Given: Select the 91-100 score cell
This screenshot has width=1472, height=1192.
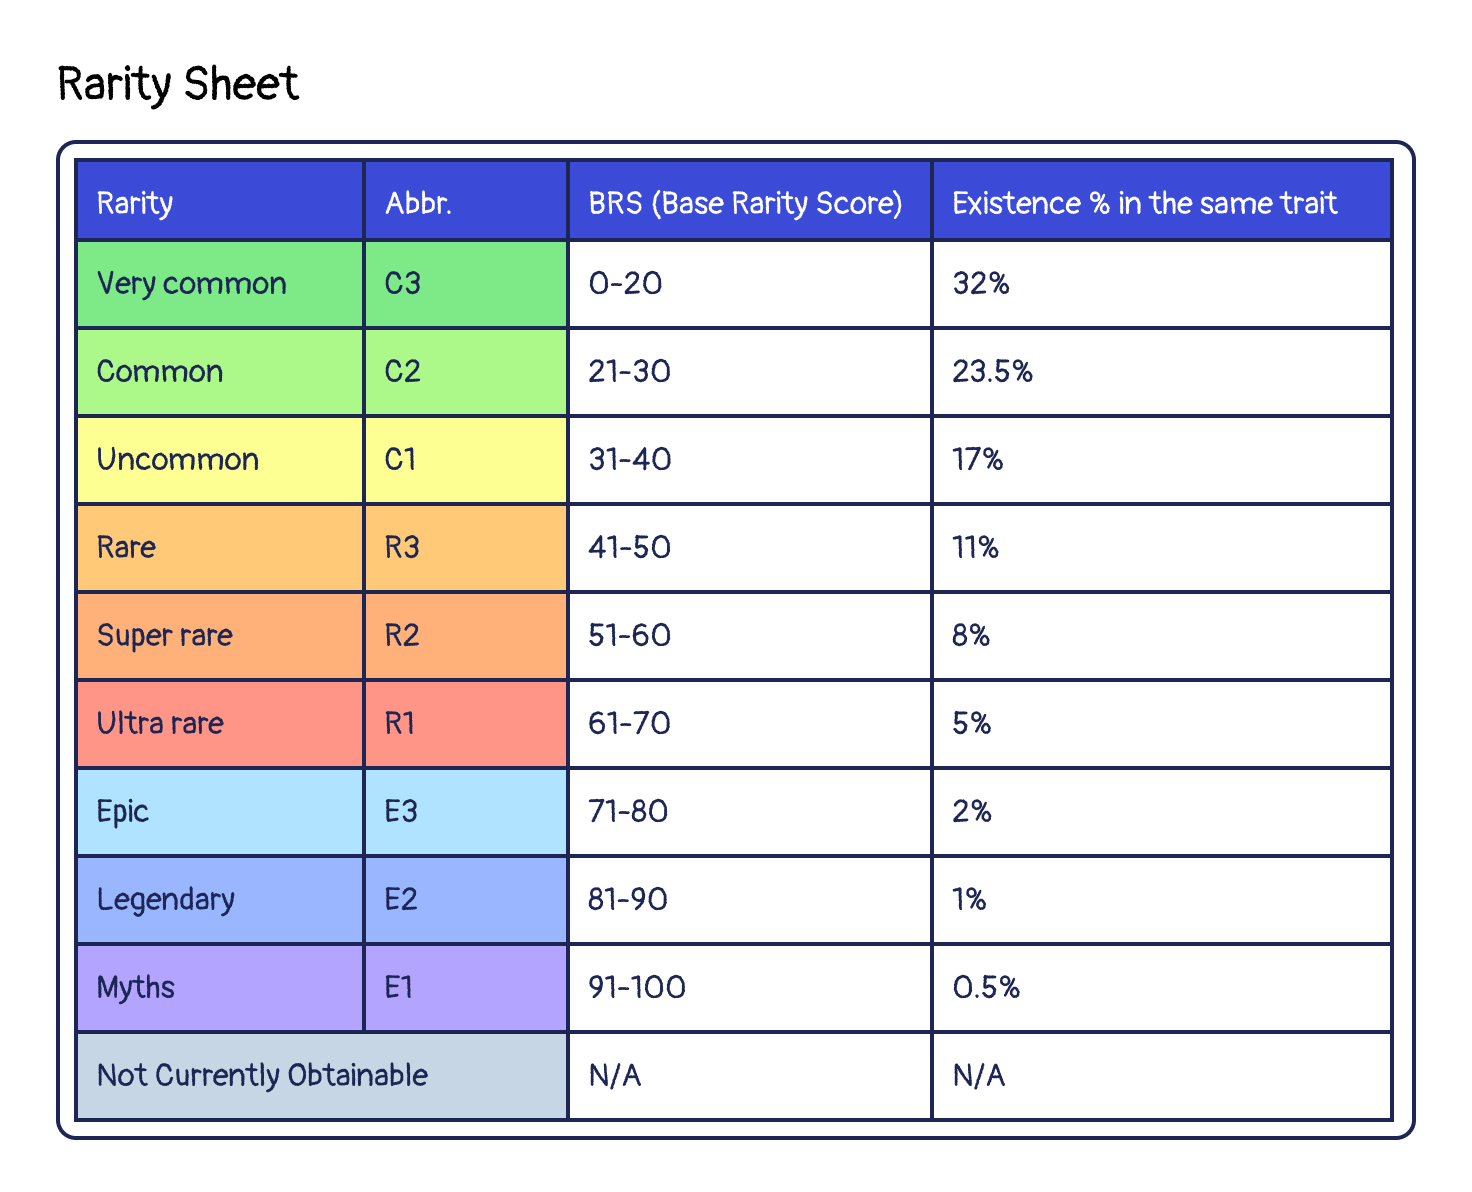Looking at the screenshot, I should 750,988.
